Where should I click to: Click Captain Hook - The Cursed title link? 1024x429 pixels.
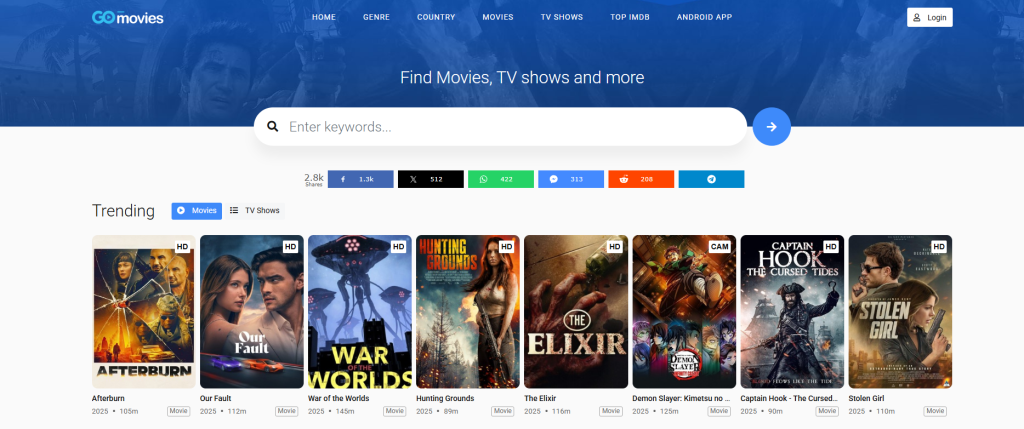click(789, 398)
